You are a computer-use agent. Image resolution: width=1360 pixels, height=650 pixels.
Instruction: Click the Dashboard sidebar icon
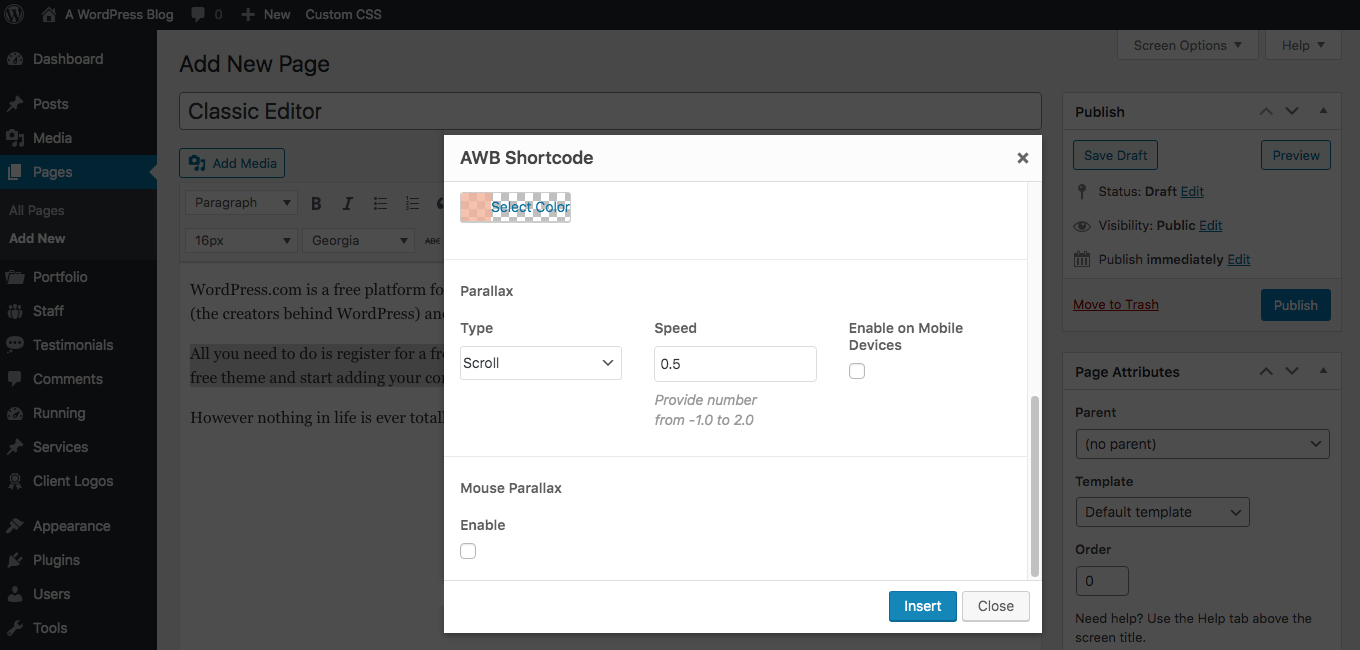(15, 59)
